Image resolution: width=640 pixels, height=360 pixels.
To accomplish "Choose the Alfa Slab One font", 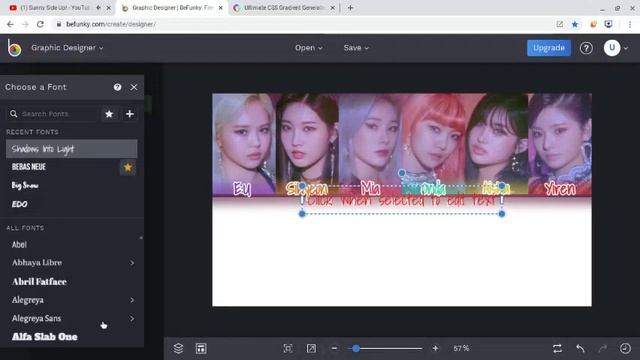I will pyautogui.click(x=44, y=337).
